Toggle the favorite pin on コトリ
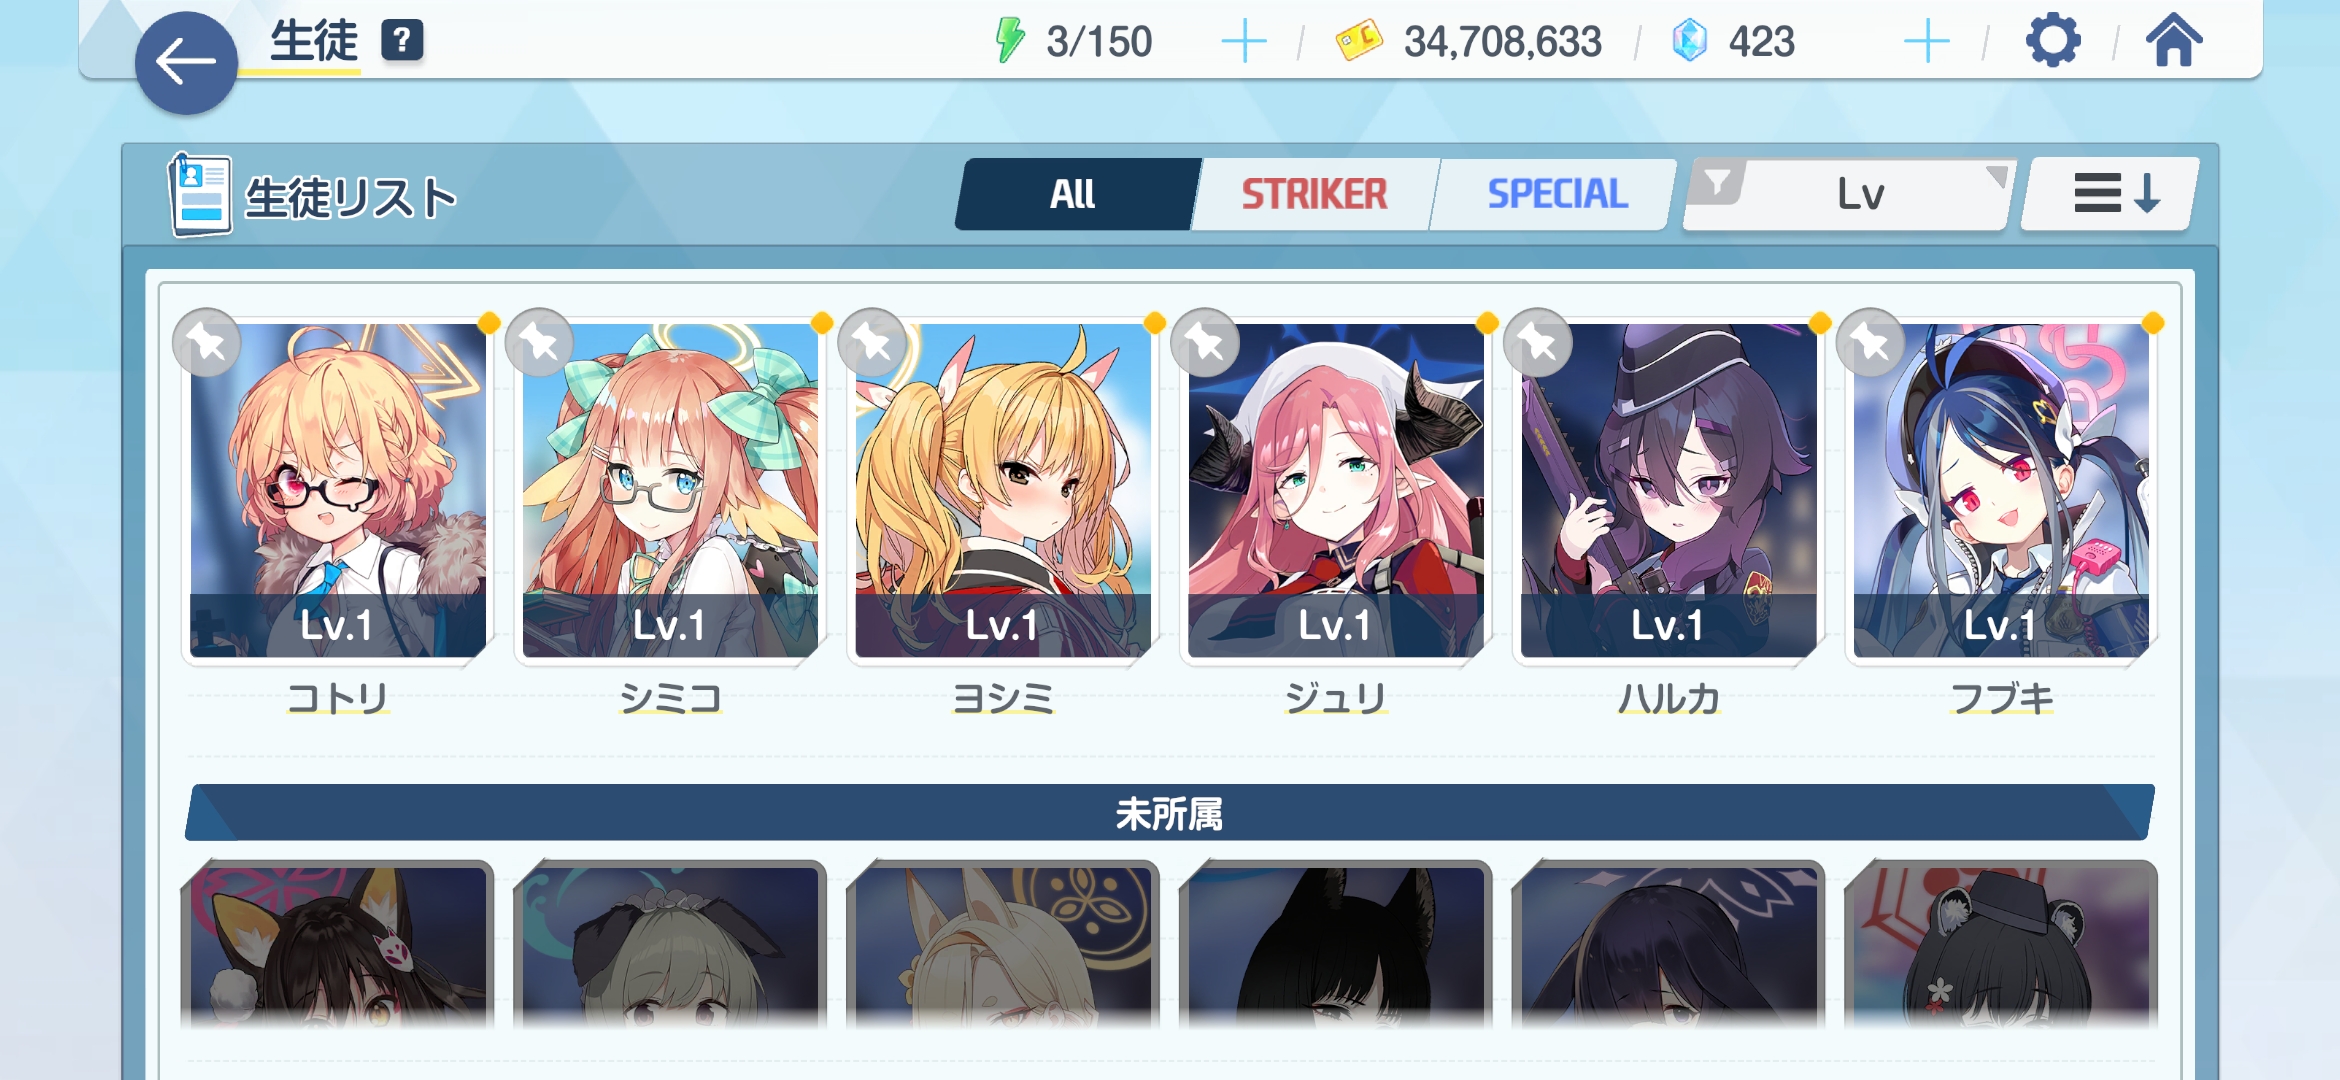 [207, 343]
